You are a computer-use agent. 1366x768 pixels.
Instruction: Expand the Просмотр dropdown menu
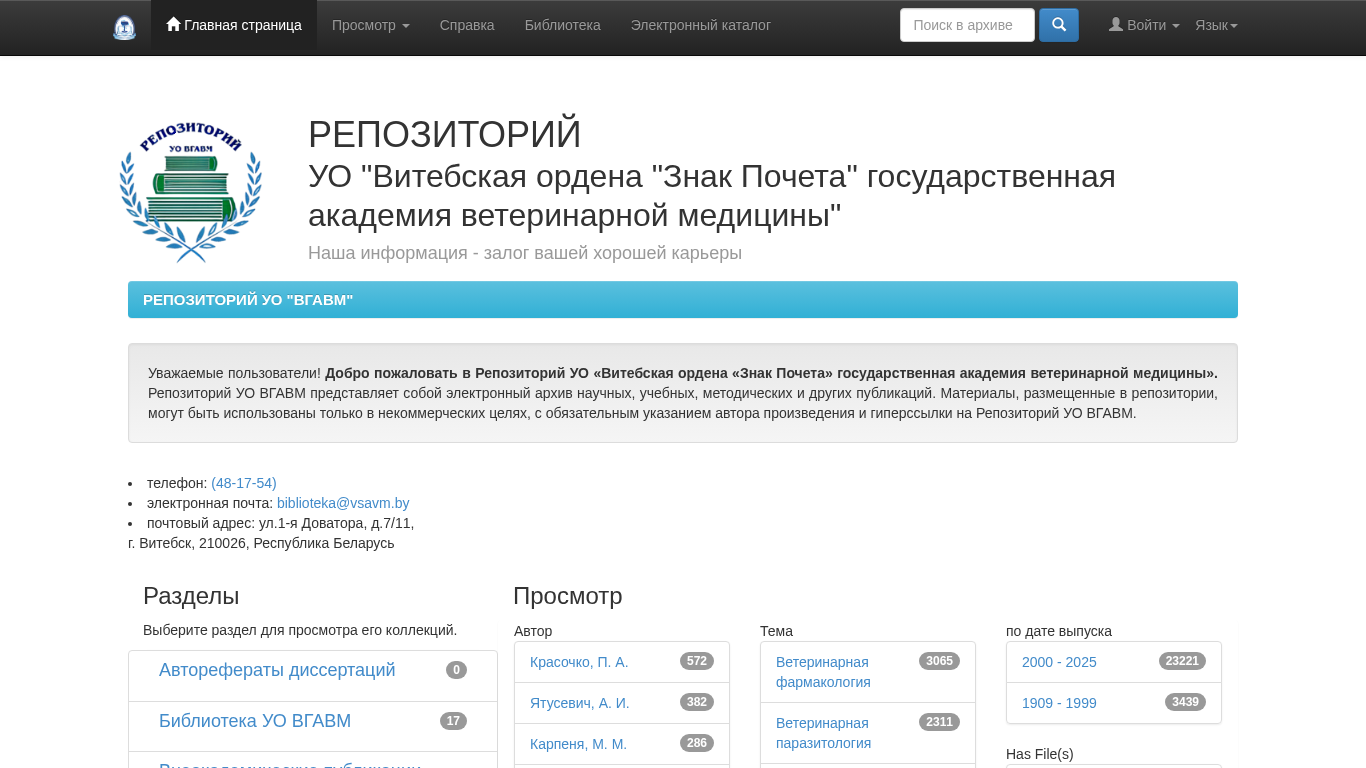point(370,25)
